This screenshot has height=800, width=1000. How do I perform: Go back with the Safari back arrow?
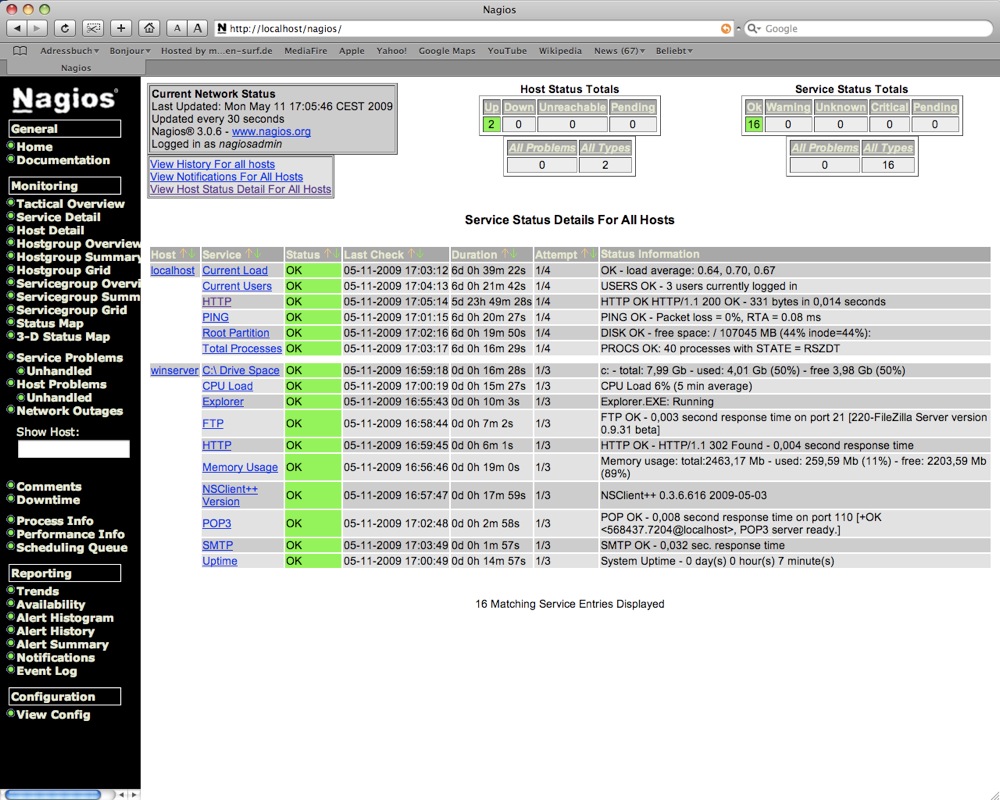(x=17, y=28)
